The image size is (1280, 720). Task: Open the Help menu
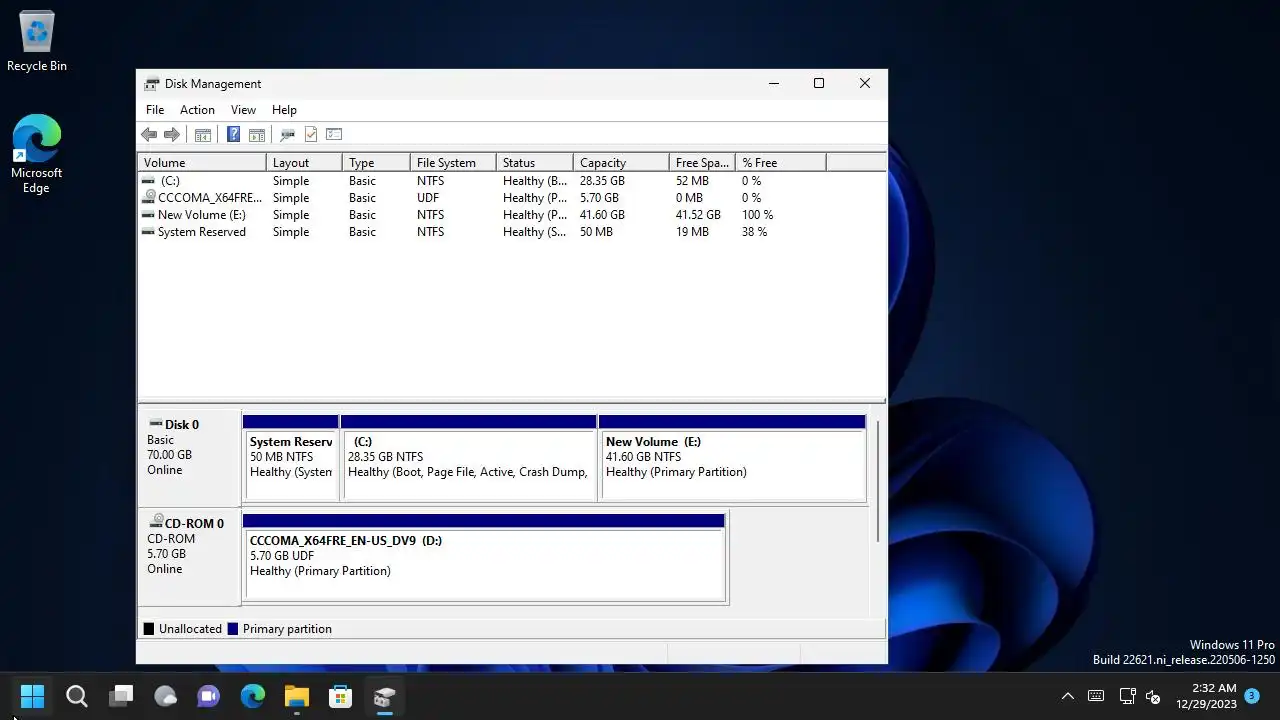coord(284,110)
